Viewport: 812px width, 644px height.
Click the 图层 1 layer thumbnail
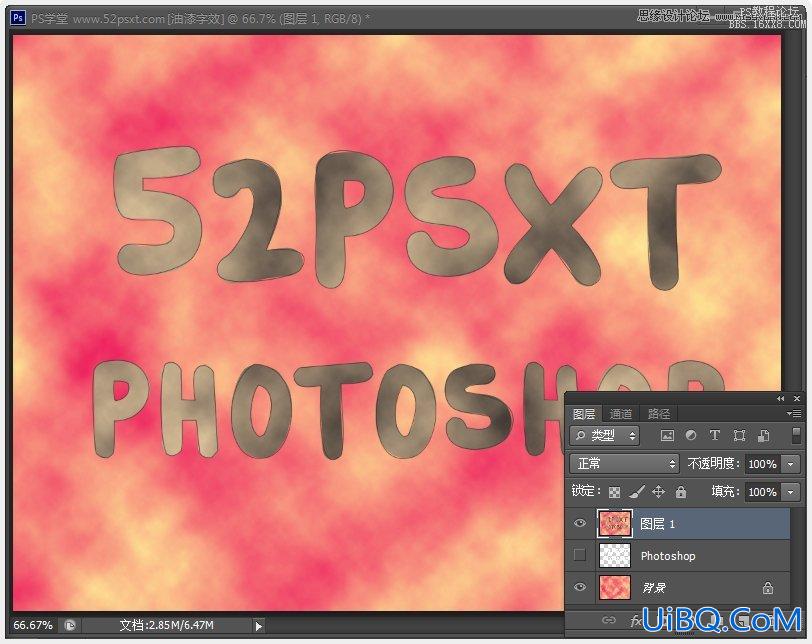pyautogui.click(x=615, y=523)
